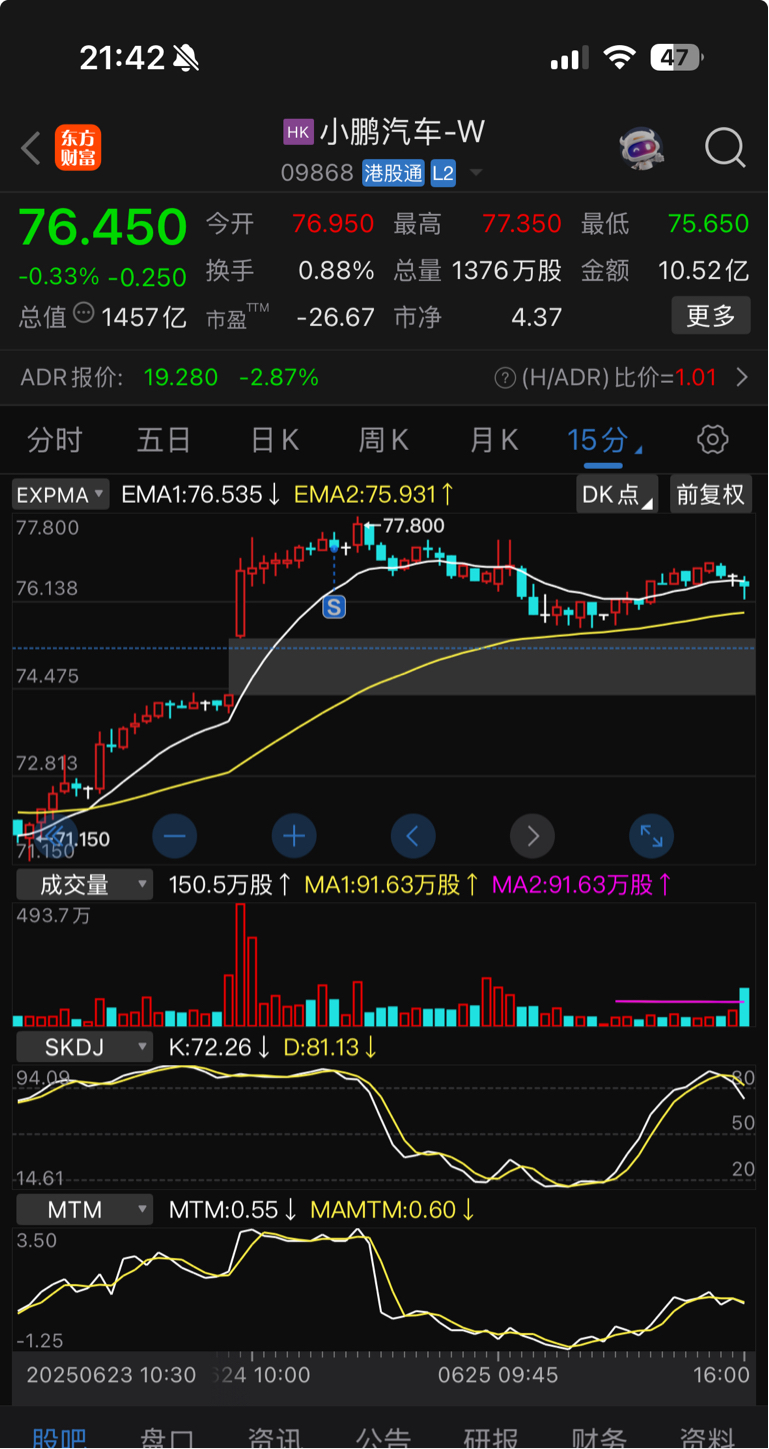Open the DK点 dropdown
This screenshot has height=1449, width=769.
point(617,494)
